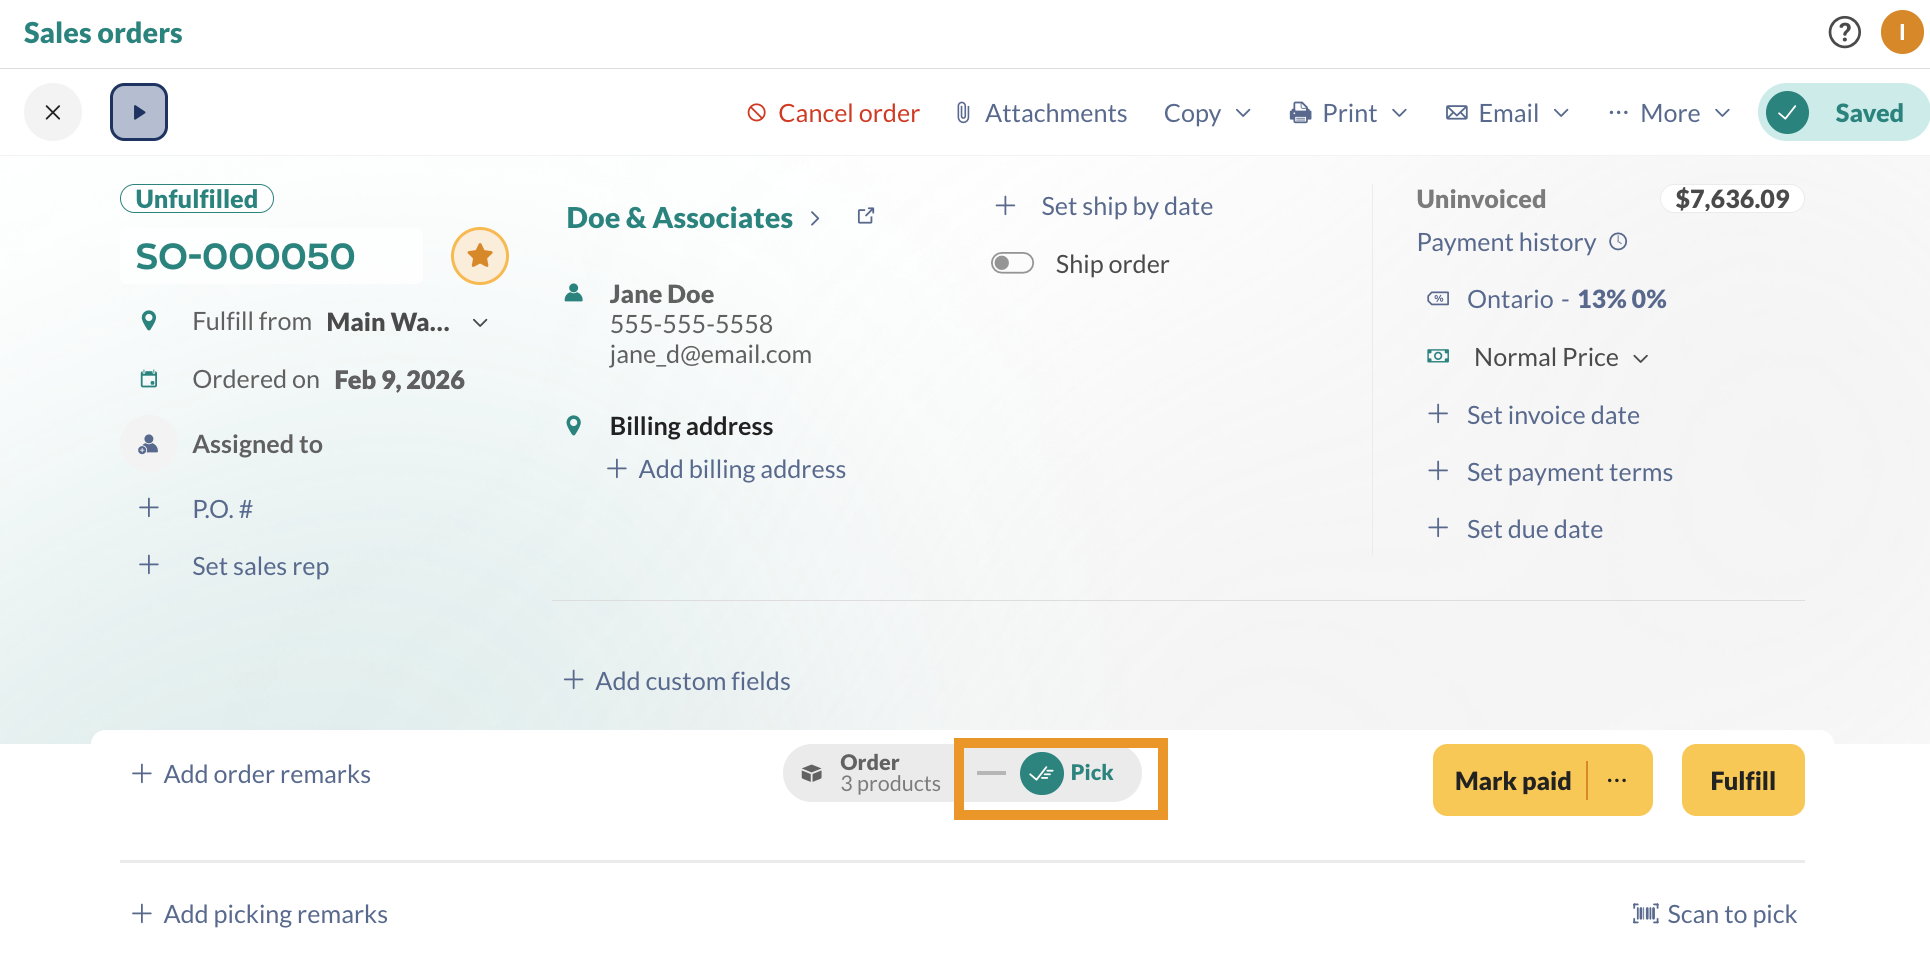Screen dimensions: 1930x956
Task: Click Mark paid
Action: [x=1514, y=780]
